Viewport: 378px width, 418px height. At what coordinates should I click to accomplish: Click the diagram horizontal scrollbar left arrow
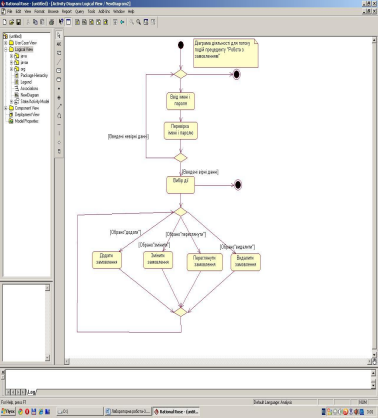(x=67, y=361)
